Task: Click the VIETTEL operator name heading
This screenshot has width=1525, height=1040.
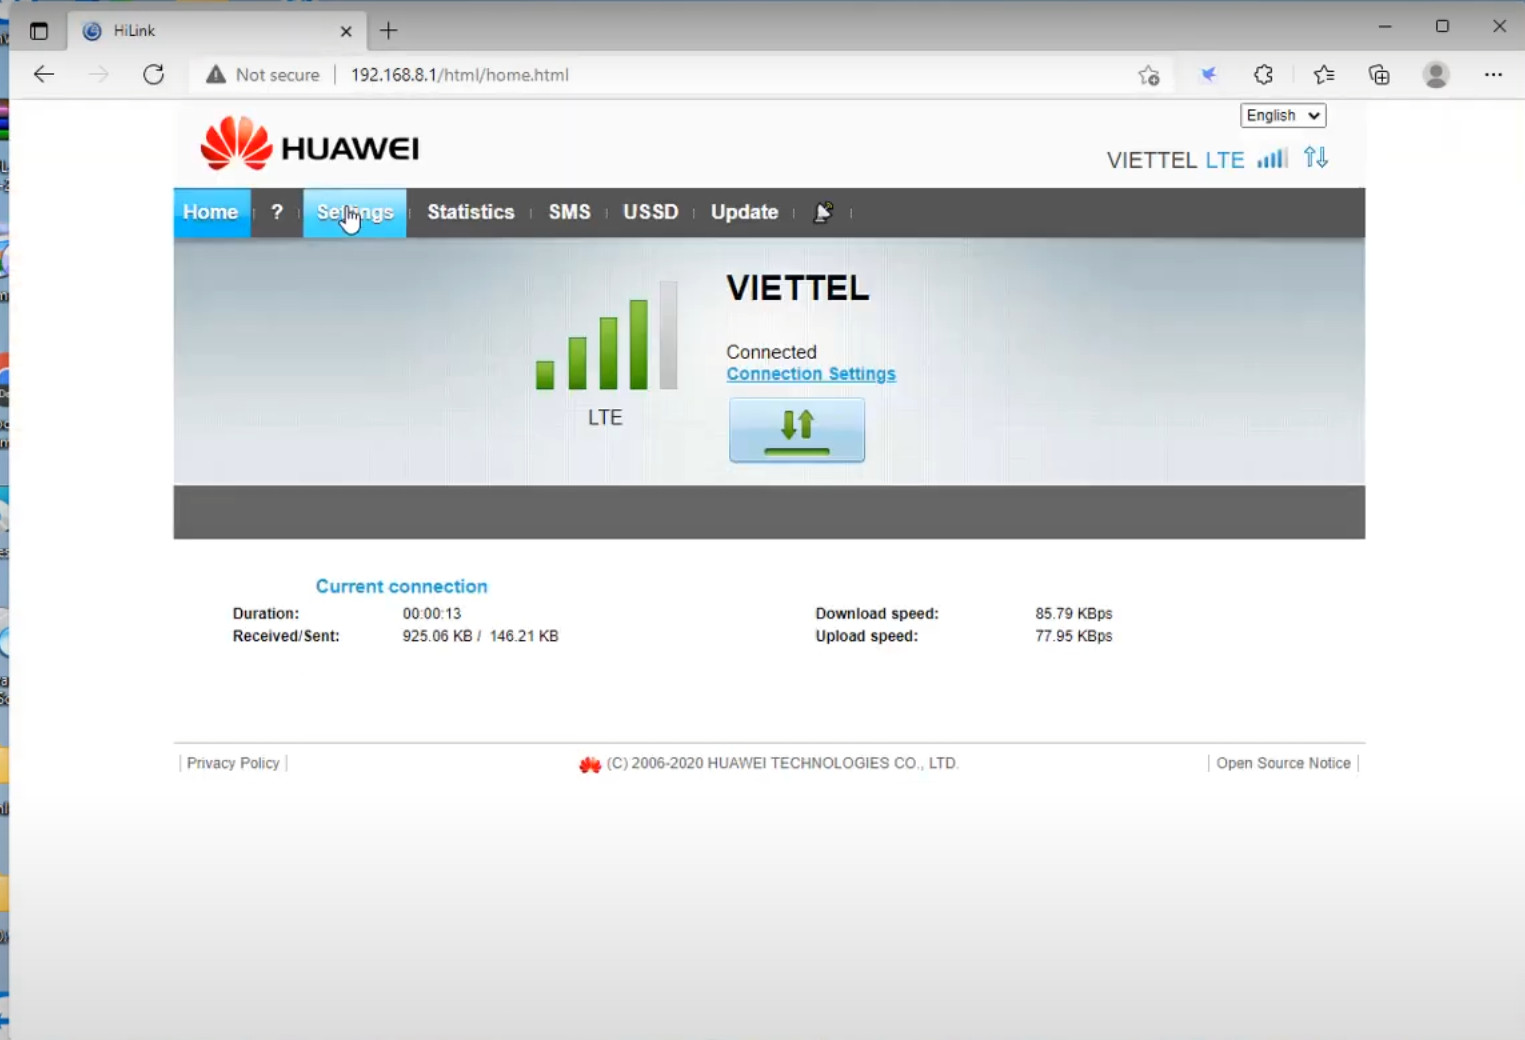Action: pos(798,288)
